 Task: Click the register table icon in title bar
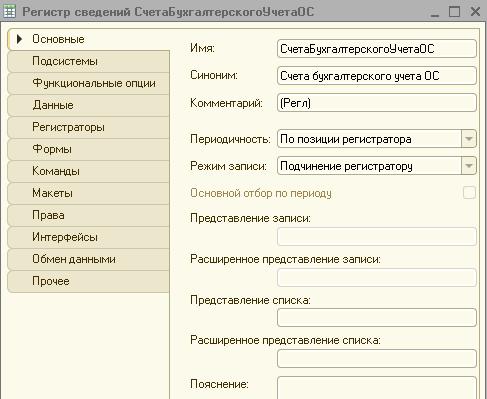point(9,11)
